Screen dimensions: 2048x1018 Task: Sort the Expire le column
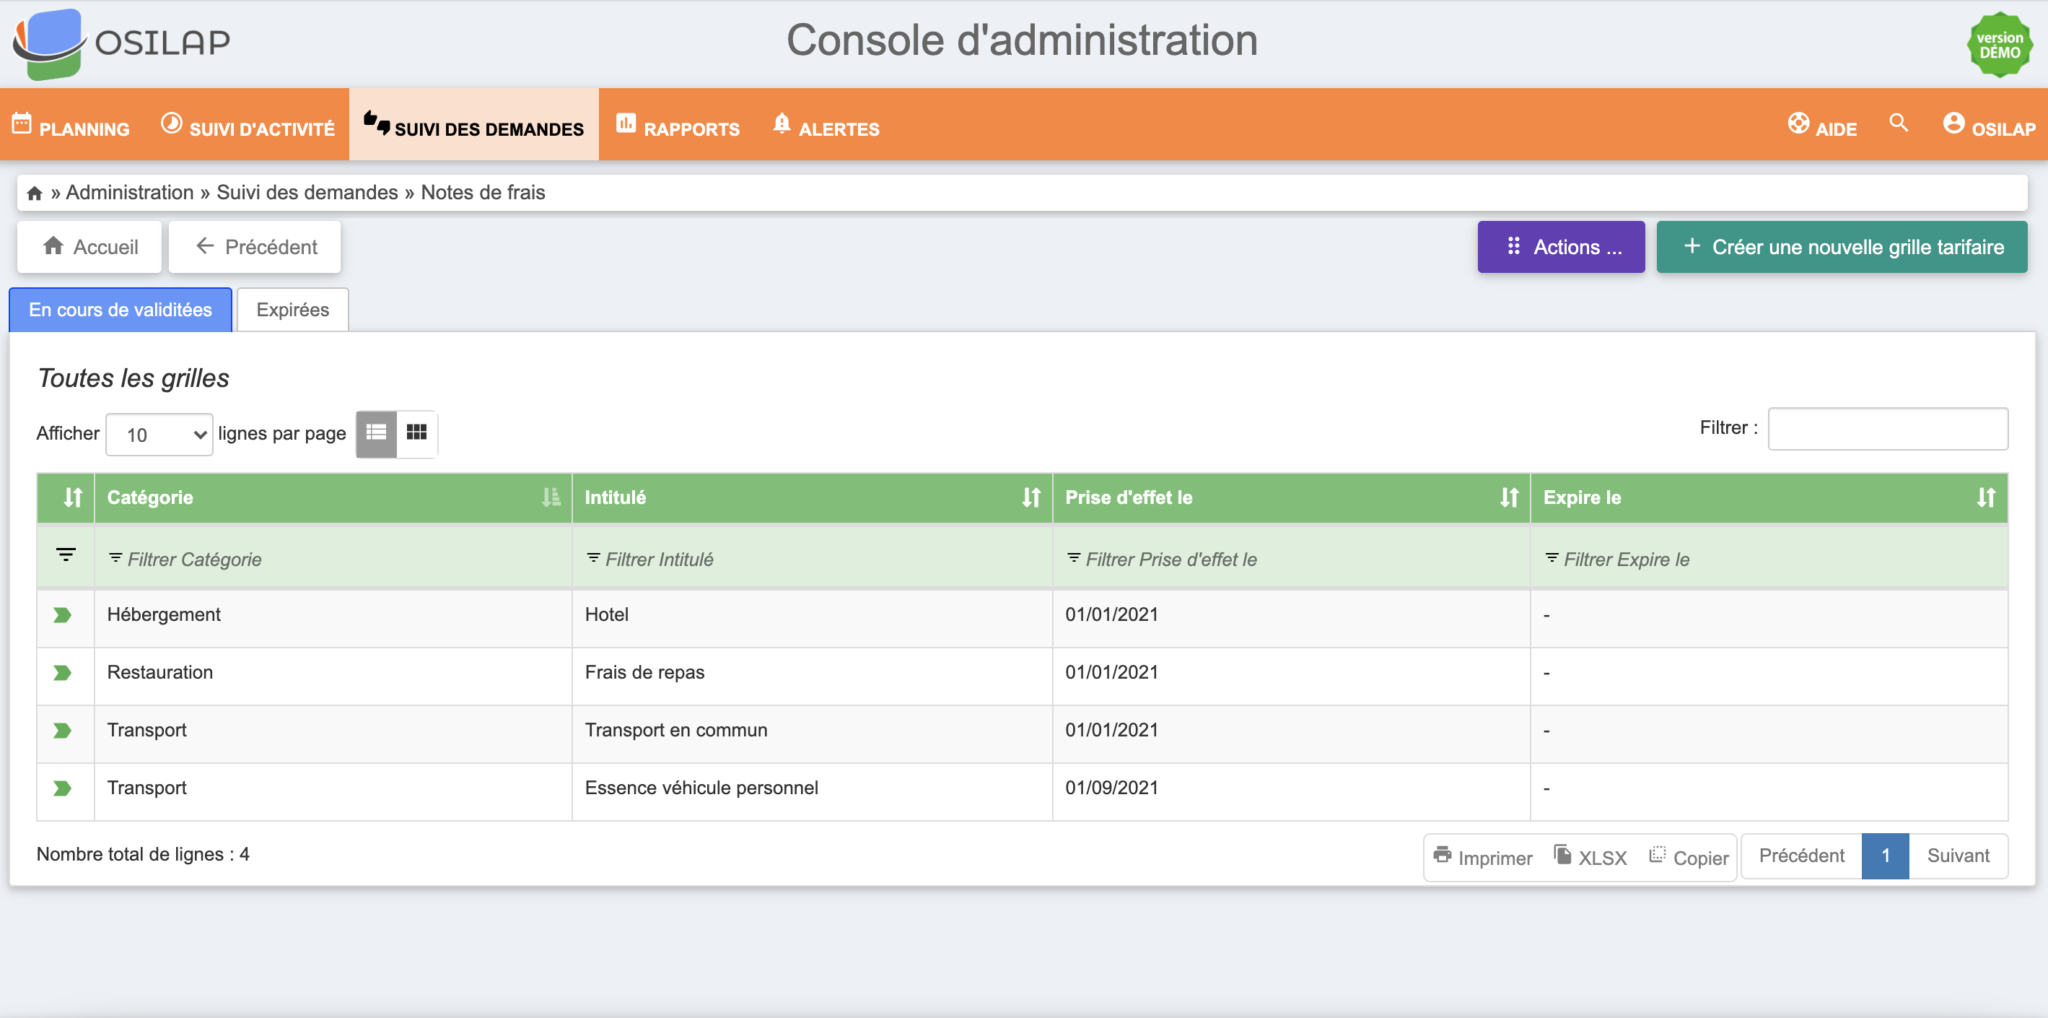coord(1986,497)
